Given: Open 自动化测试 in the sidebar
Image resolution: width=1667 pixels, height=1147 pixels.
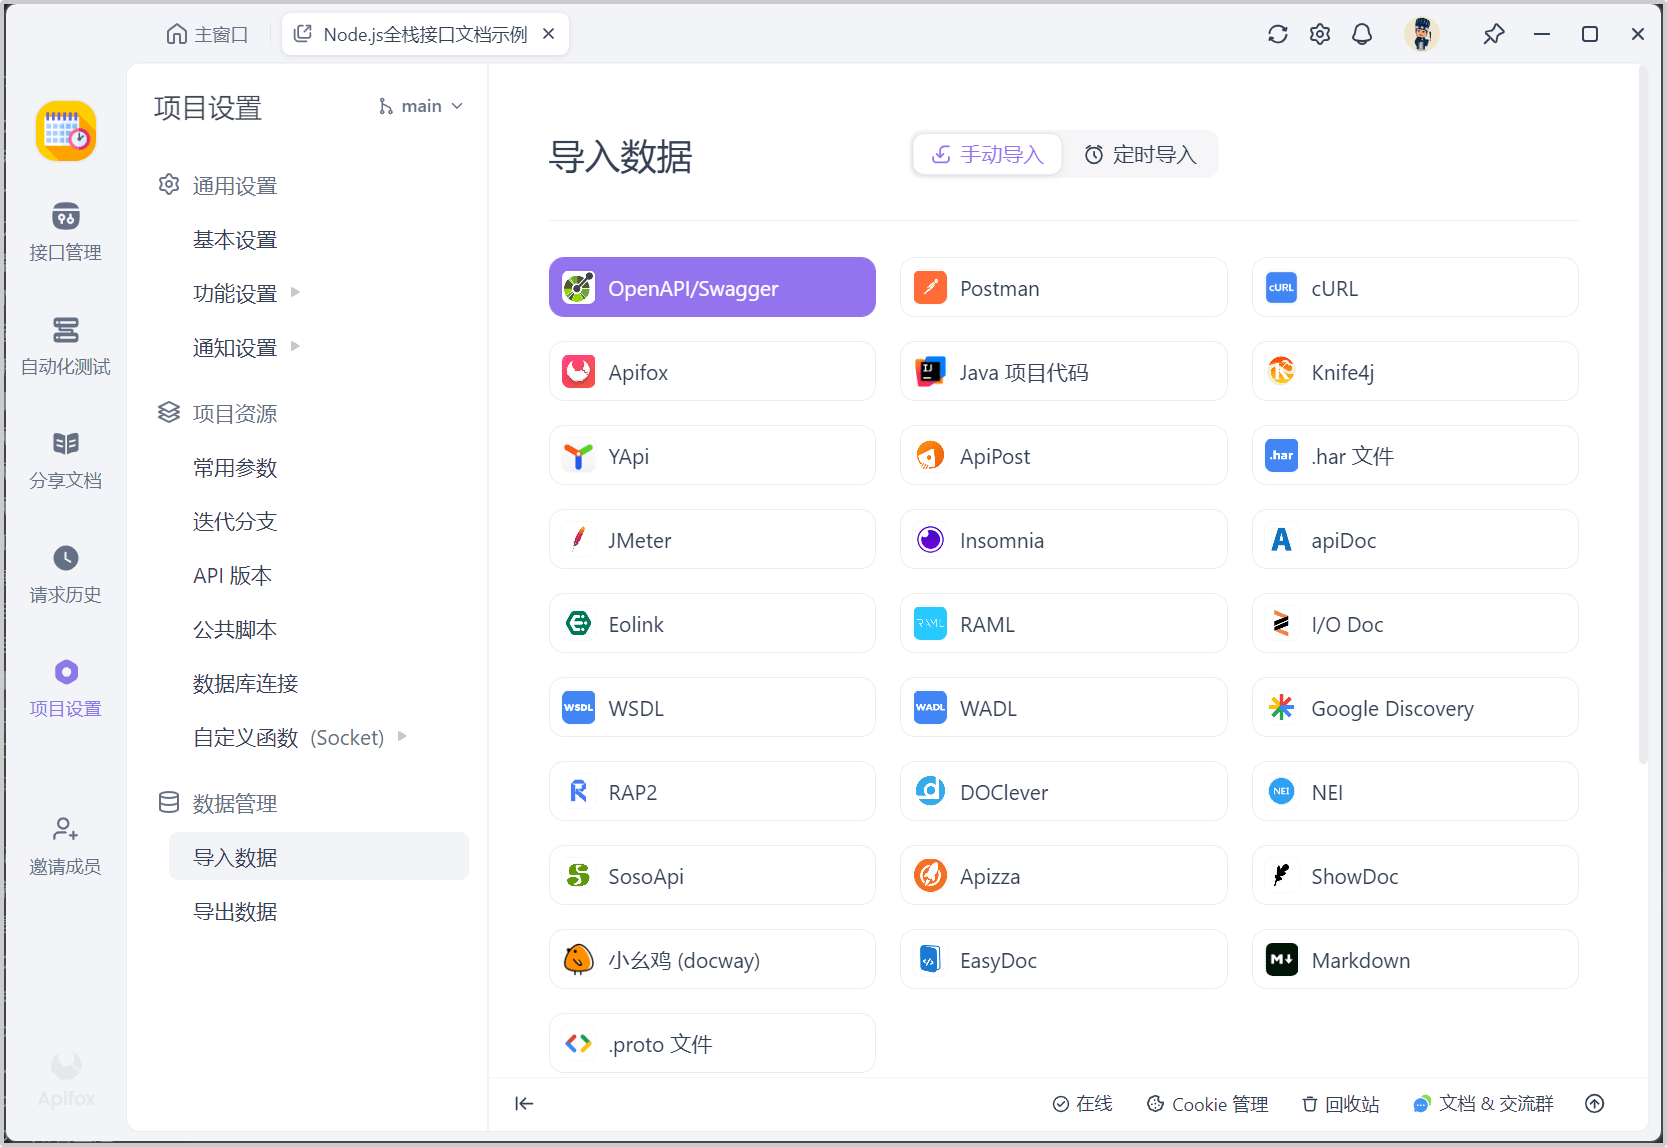Looking at the screenshot, I should [x=66, y=346].
